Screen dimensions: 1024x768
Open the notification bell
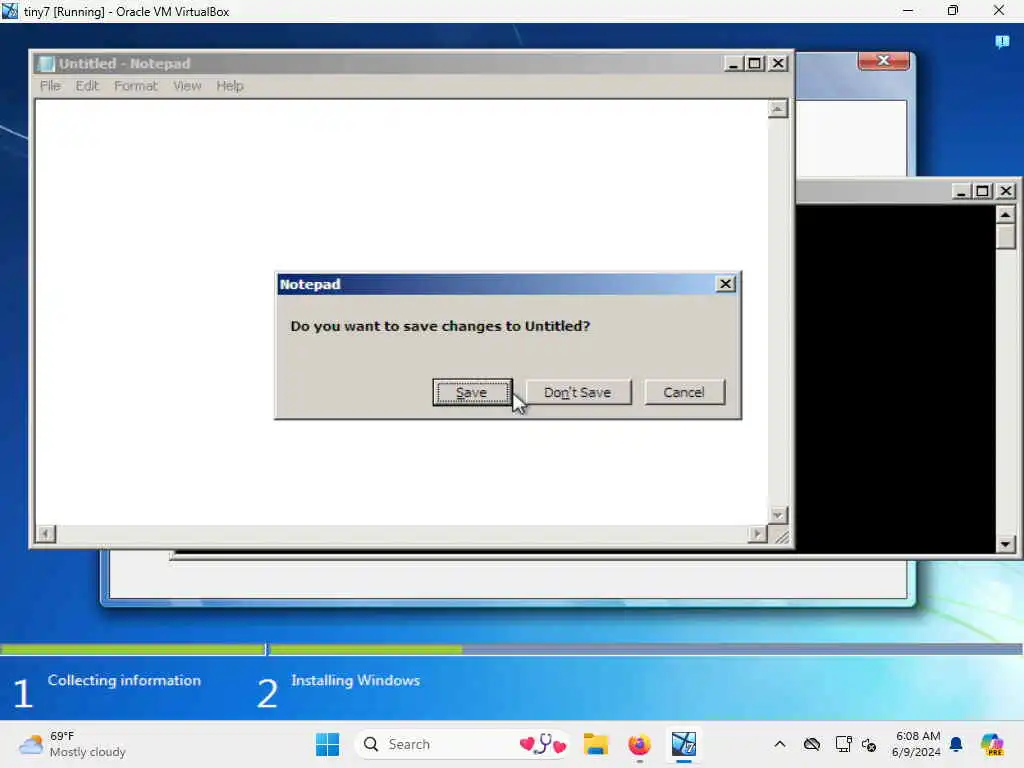coord(956,744)
